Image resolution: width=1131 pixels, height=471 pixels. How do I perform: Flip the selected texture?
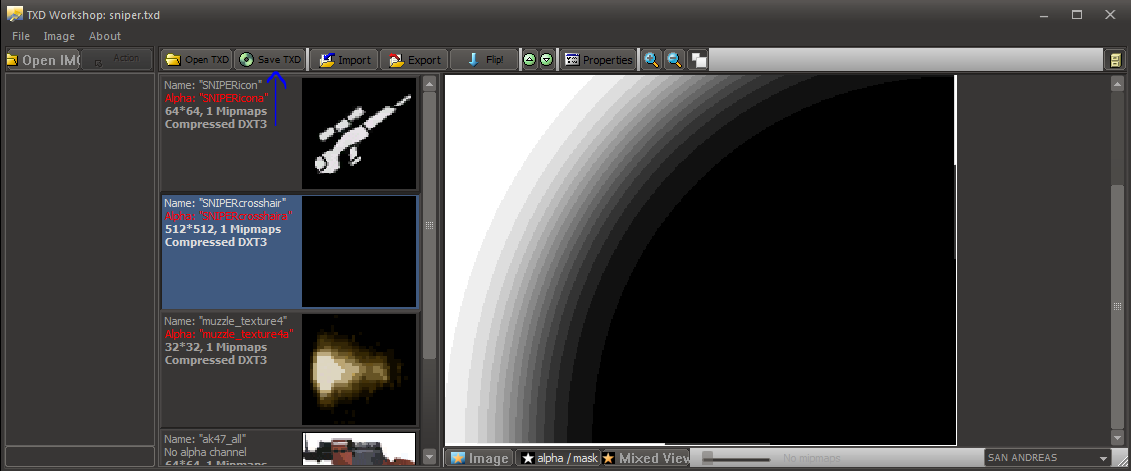pyautogui.click(x=484, y=60)
